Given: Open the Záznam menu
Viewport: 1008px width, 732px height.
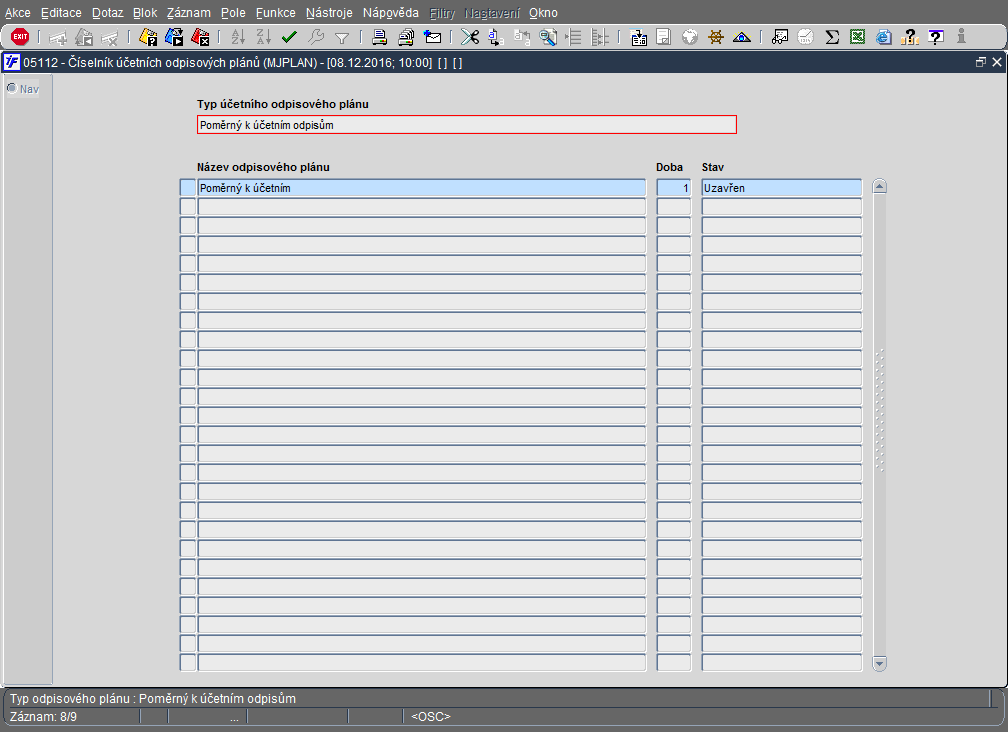Looking at the screenshot, I should [188, 13].
